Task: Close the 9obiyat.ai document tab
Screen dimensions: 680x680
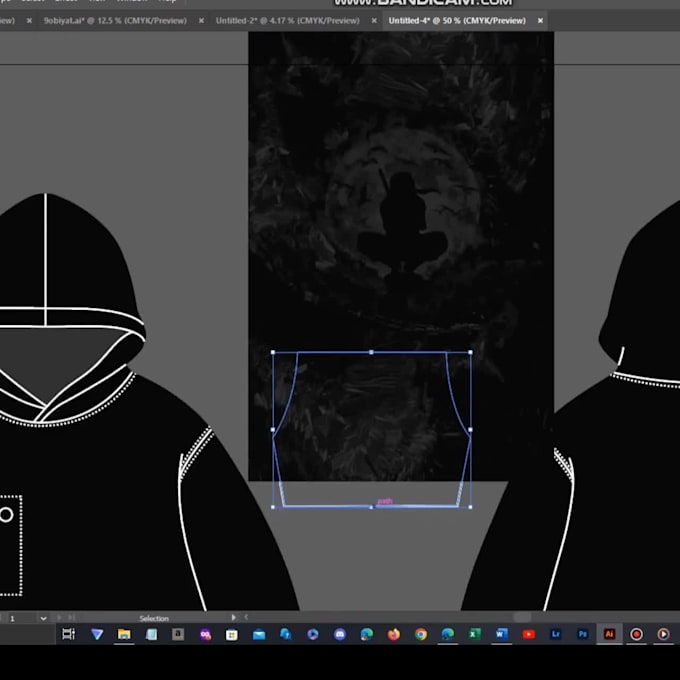Action: [201, 20]
